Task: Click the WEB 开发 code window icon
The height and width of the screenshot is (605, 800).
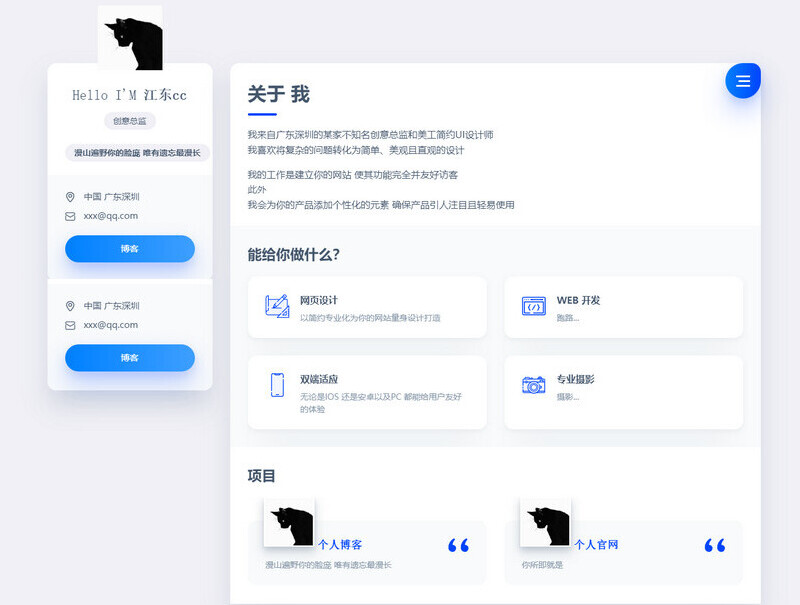Action: coord(534,307)
